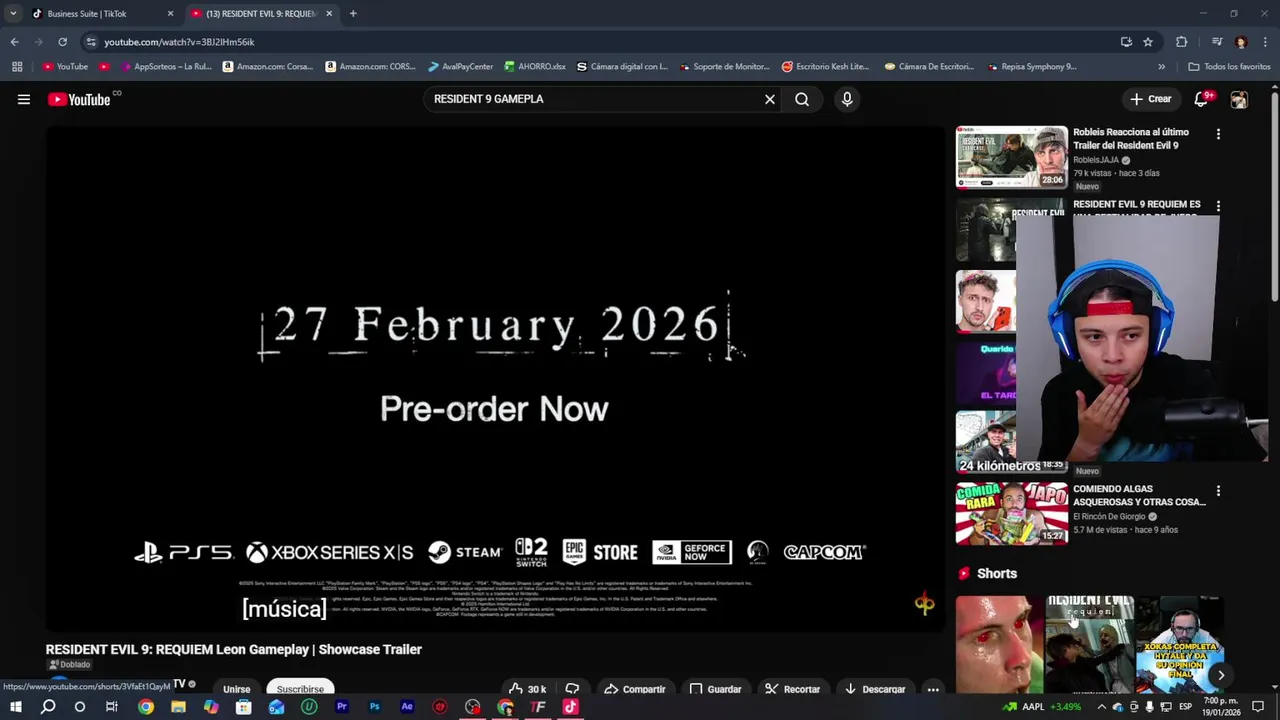Click the Compartir share button
The height and width of the screenshot is (720, 1280).
[635, 689]
